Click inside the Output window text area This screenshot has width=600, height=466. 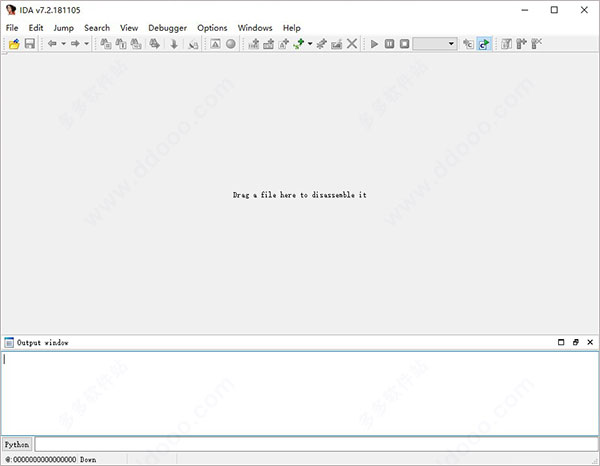click(x=300, y=393)
